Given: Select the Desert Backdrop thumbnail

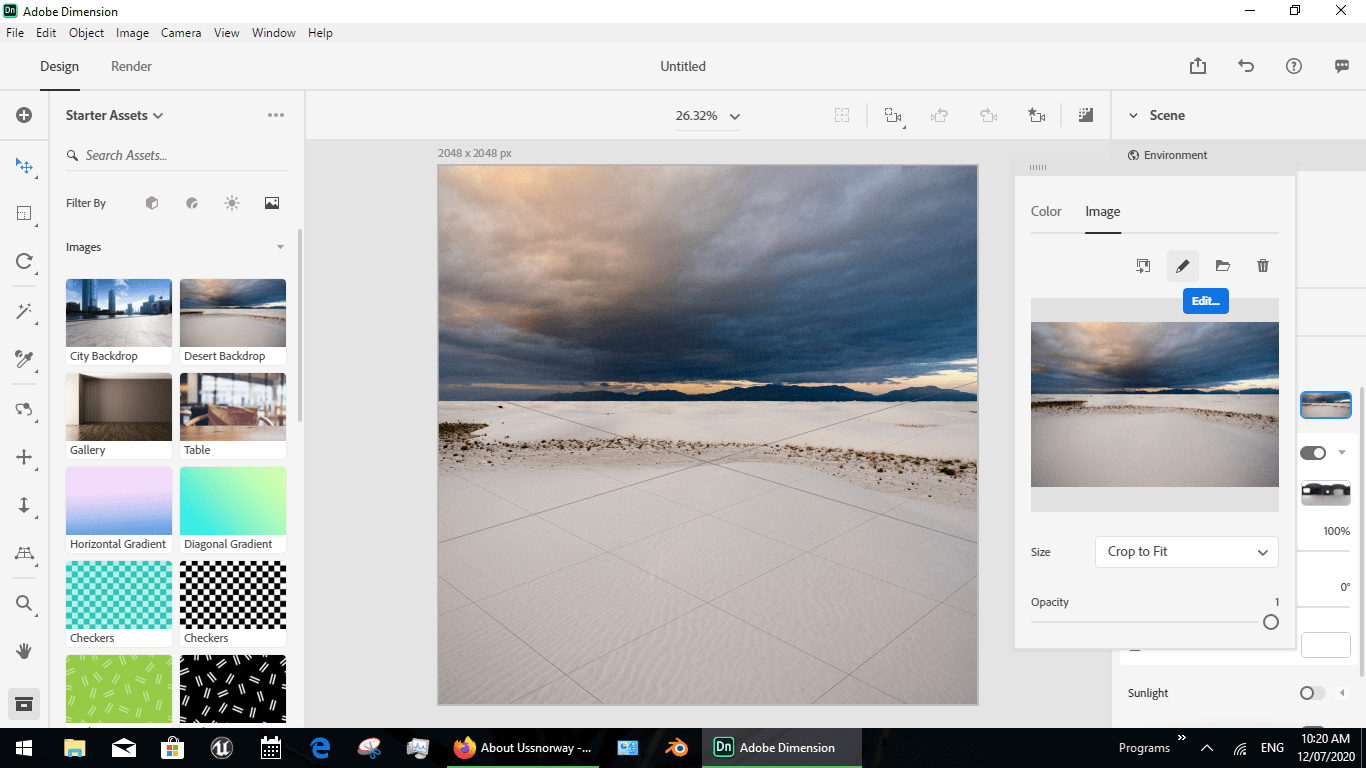Looking at the screenshot, I should pos(233,322).
